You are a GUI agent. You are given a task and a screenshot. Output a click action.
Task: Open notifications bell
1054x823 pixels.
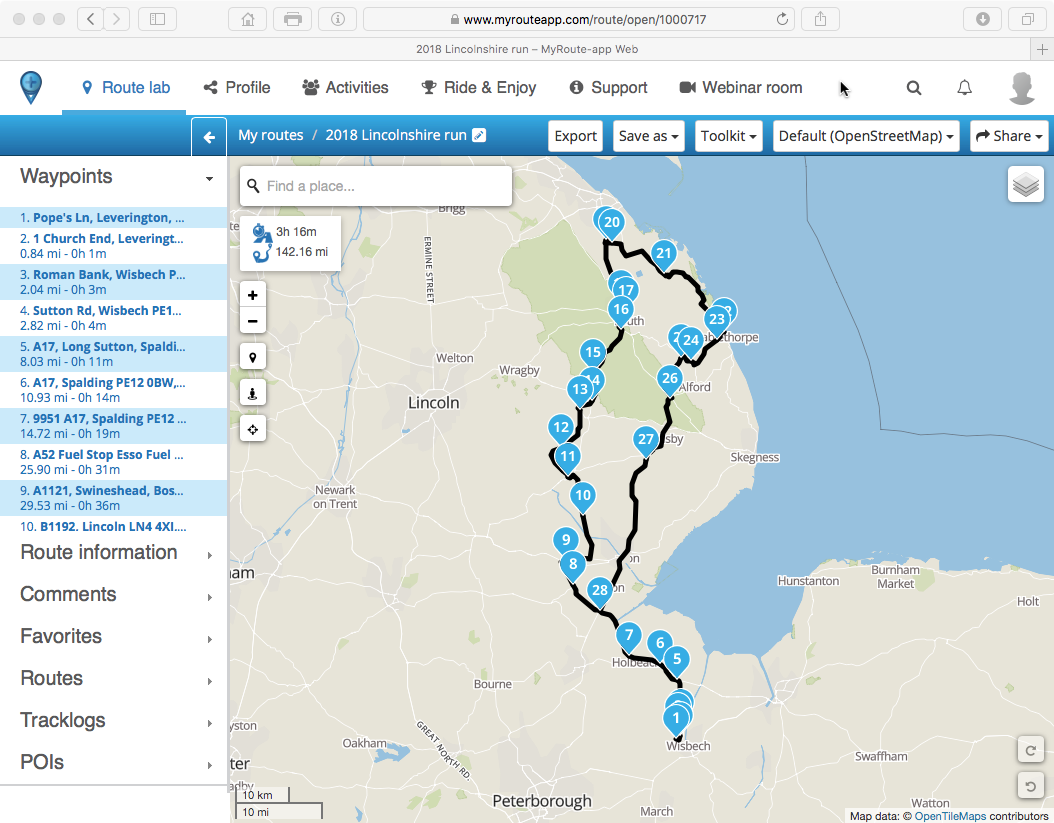pos(964,88)
